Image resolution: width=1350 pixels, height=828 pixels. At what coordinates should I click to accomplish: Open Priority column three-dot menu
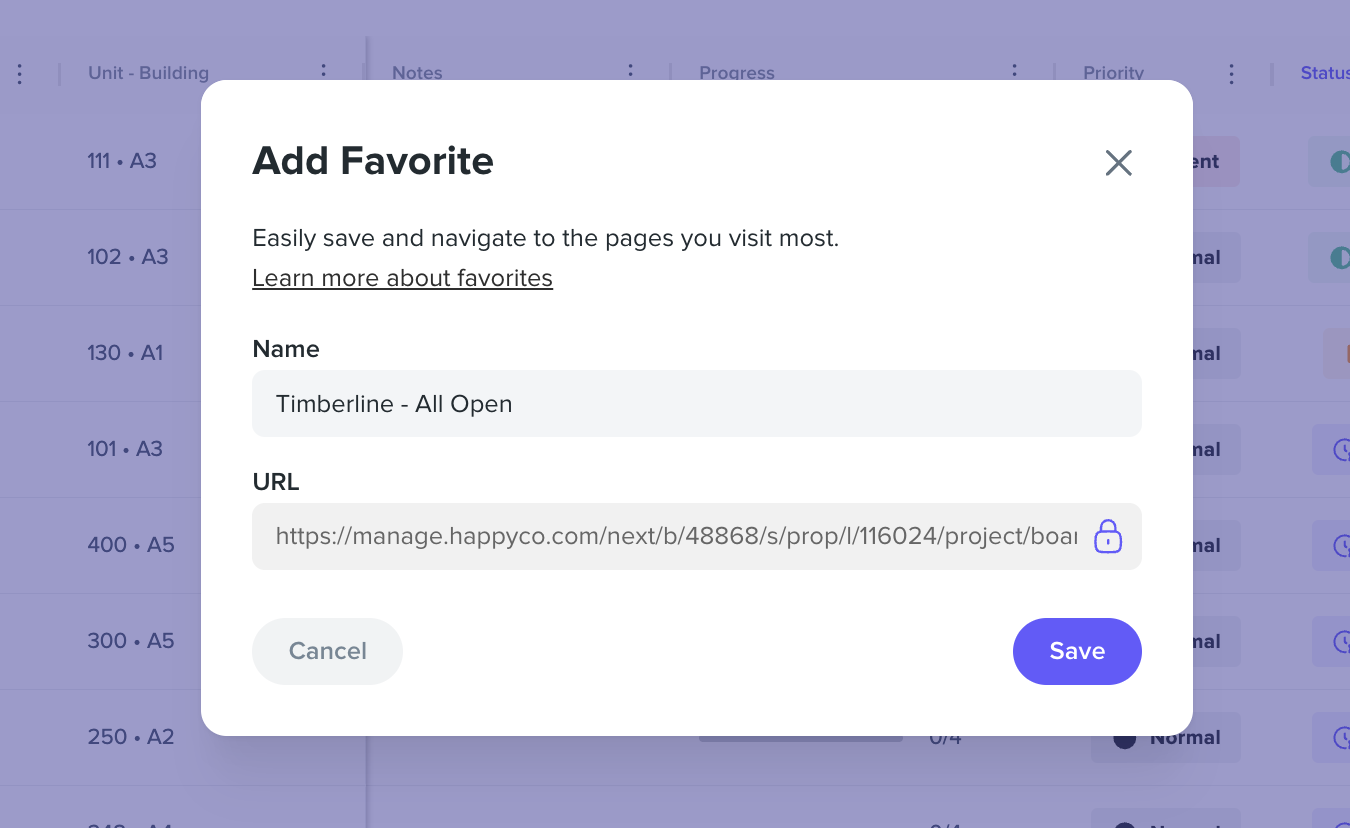(1231, 73)
